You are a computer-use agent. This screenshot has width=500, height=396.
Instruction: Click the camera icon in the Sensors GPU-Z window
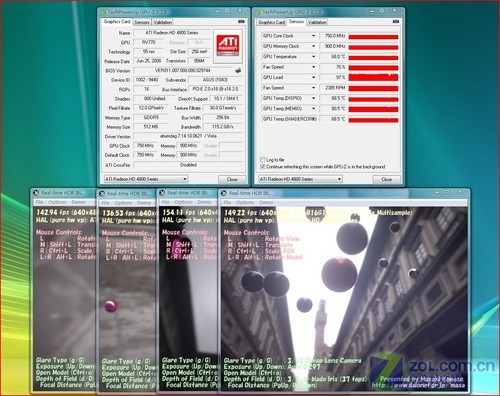(x=396, y=22)
